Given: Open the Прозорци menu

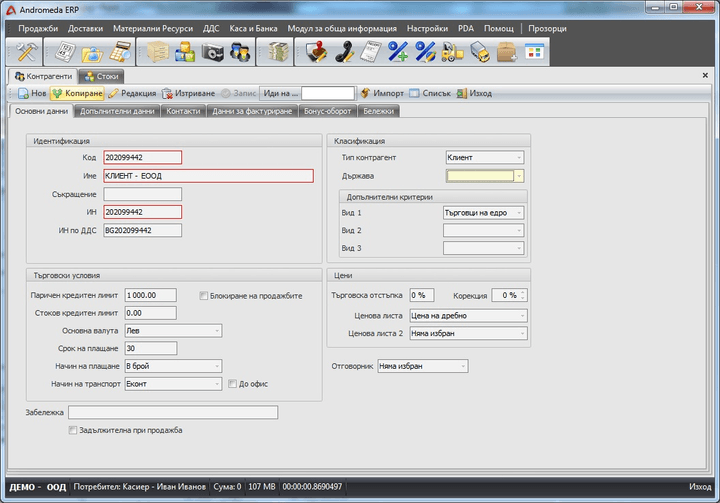Looking at the screenshot, I should pyautogui.click(x=547, y=28).
